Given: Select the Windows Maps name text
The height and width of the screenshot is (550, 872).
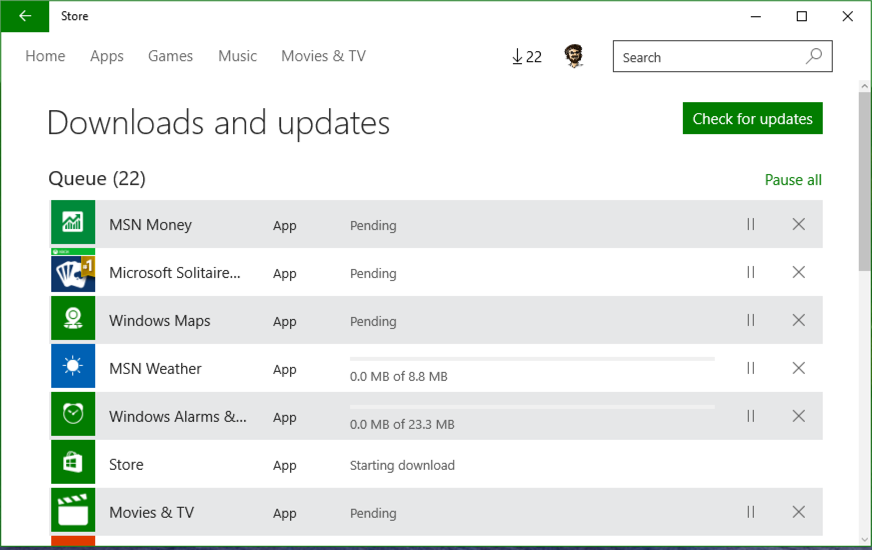Looking at the screenshot, I should tap(160, 321).
